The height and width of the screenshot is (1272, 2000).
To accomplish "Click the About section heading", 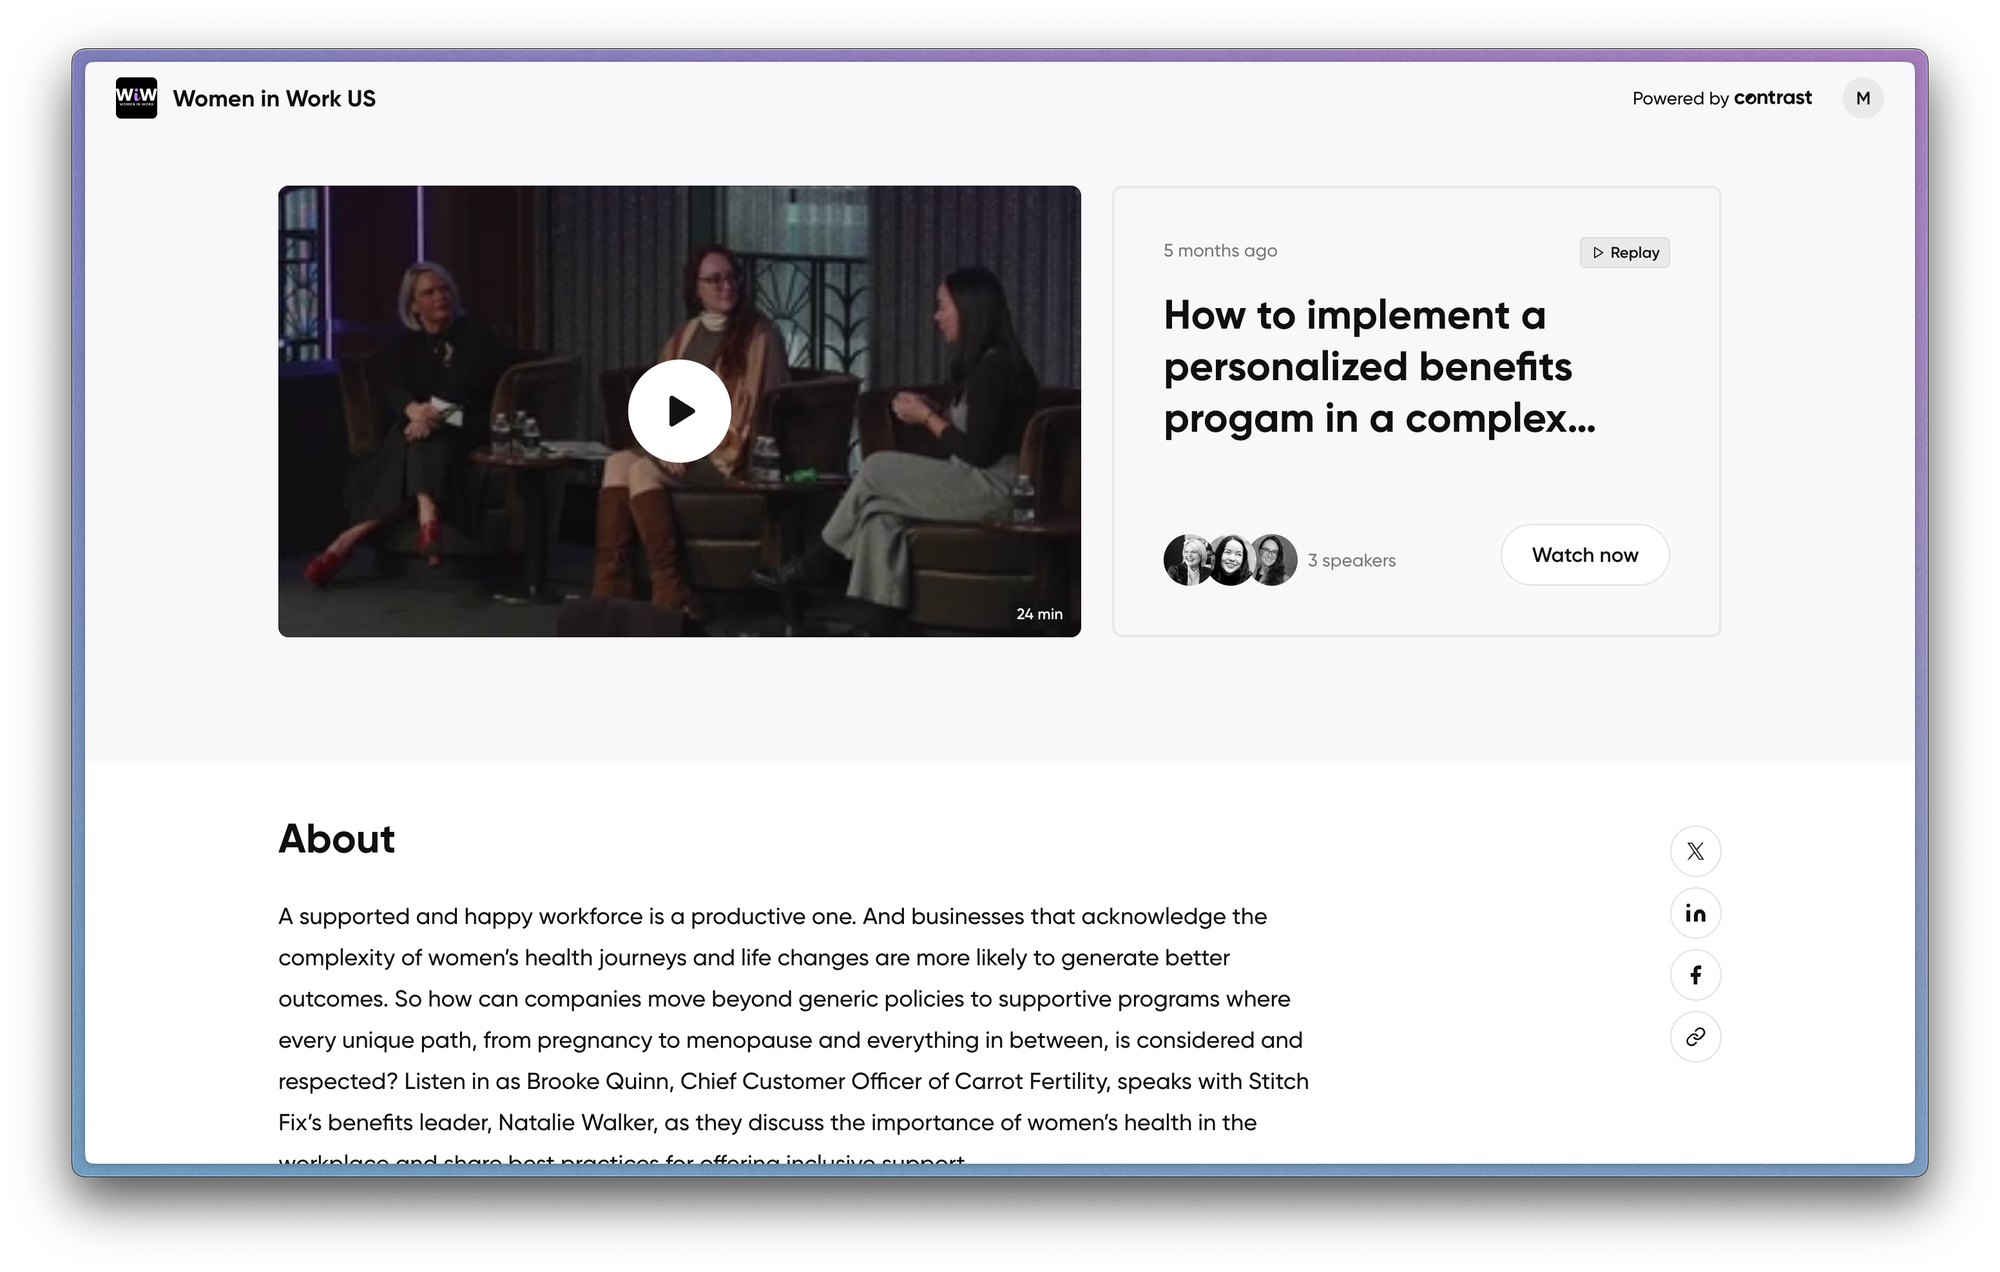I will [337, 839].
